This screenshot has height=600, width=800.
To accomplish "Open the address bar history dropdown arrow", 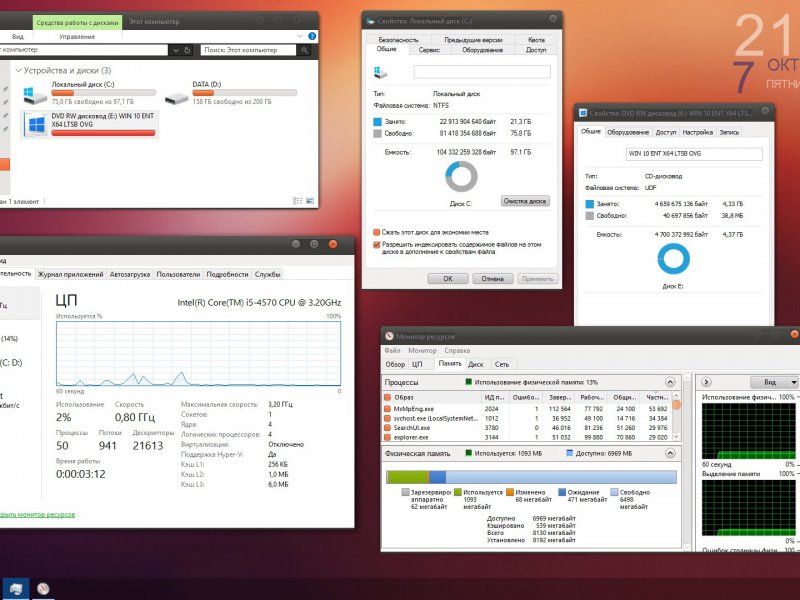I will (x=176, y=50).
